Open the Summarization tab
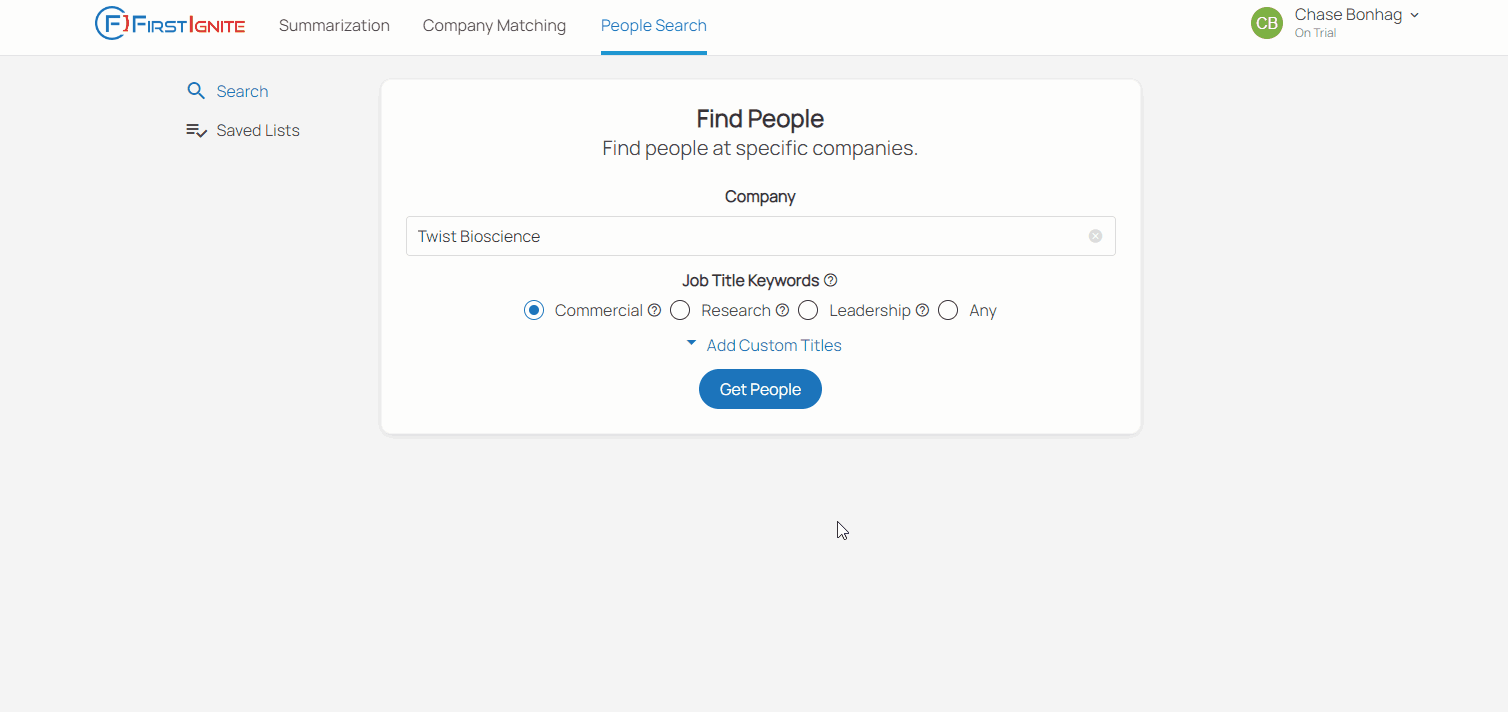The image size is (1508, 712). tap(334, 25)
